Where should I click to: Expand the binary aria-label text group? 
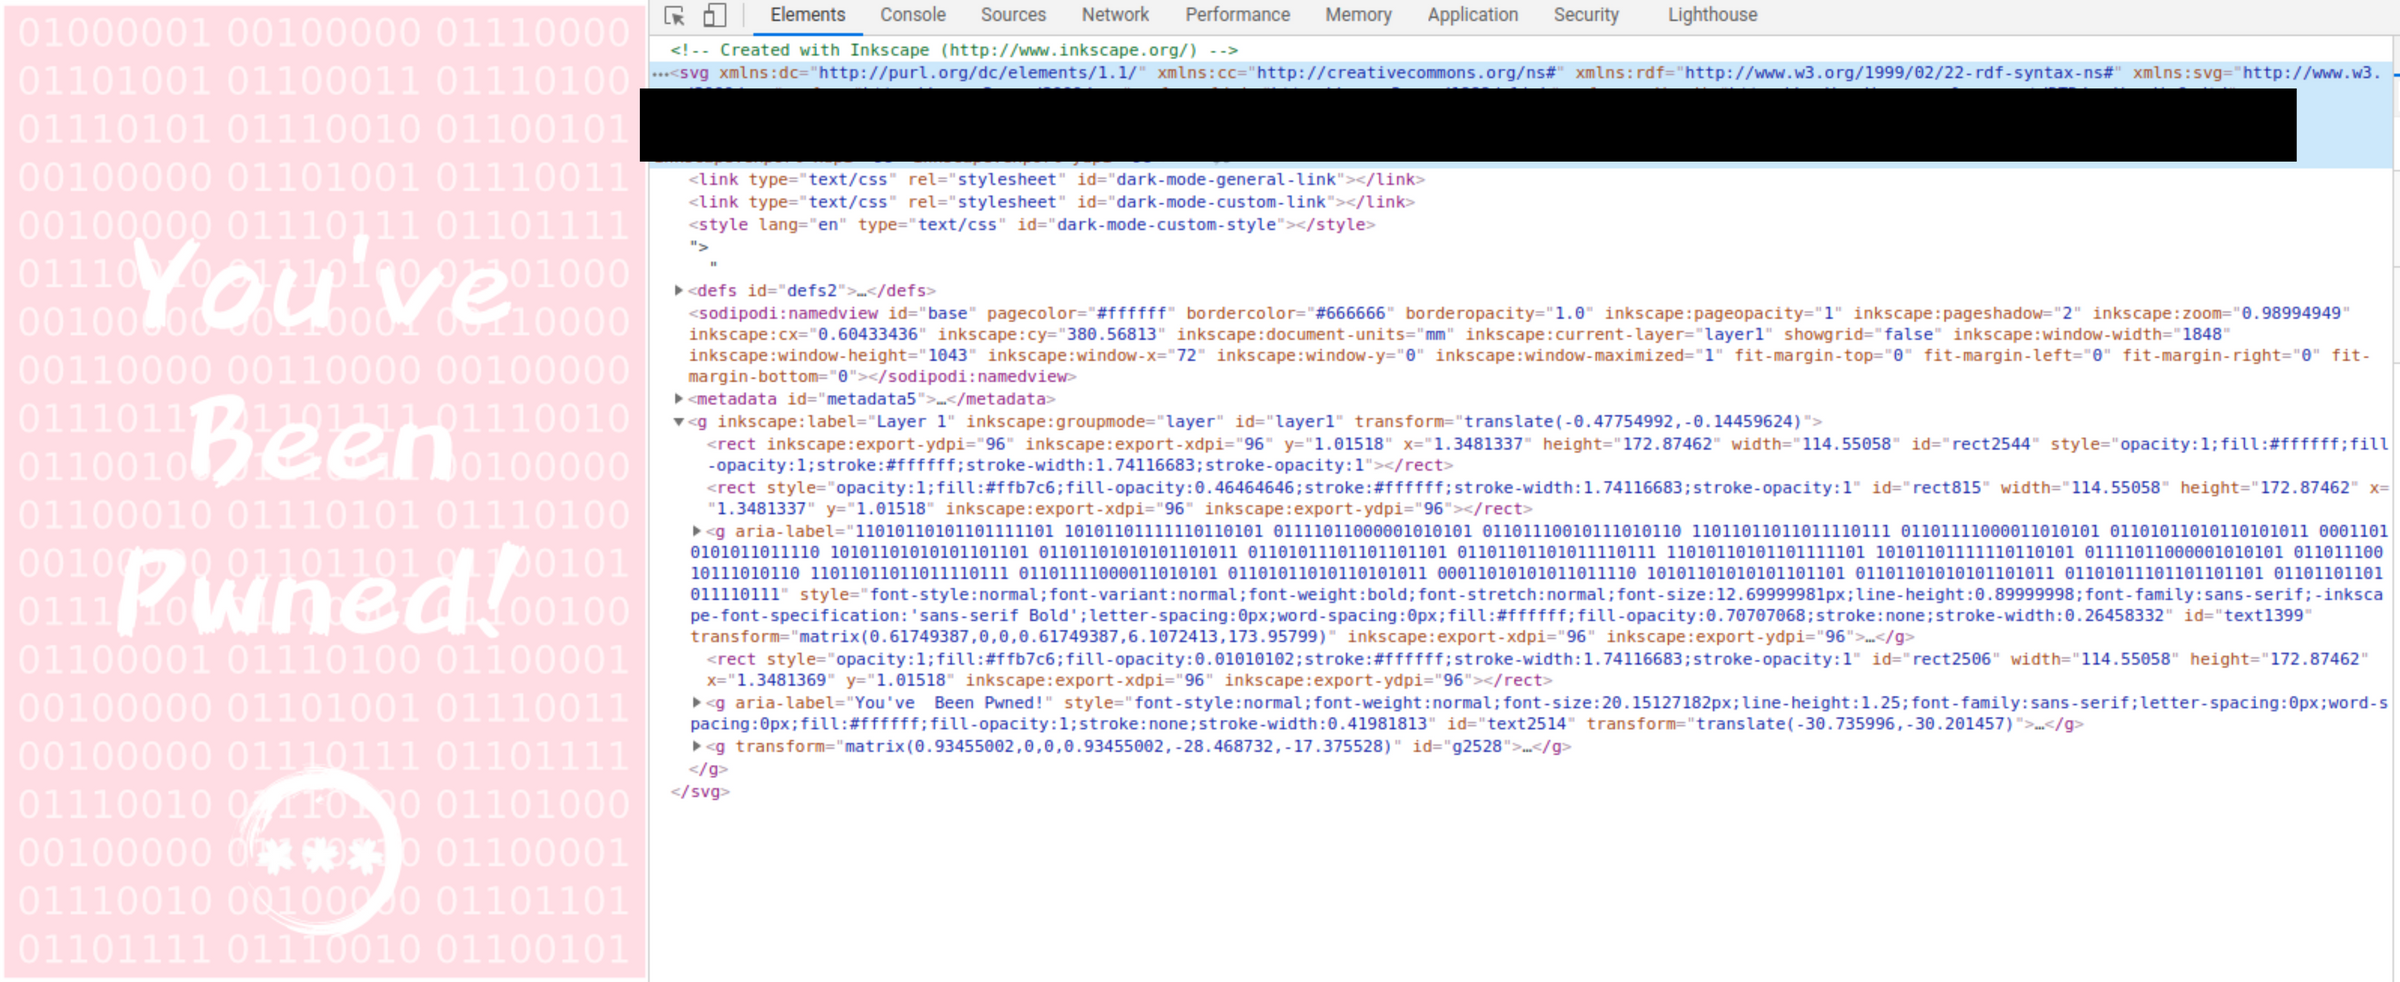(697, 531)
